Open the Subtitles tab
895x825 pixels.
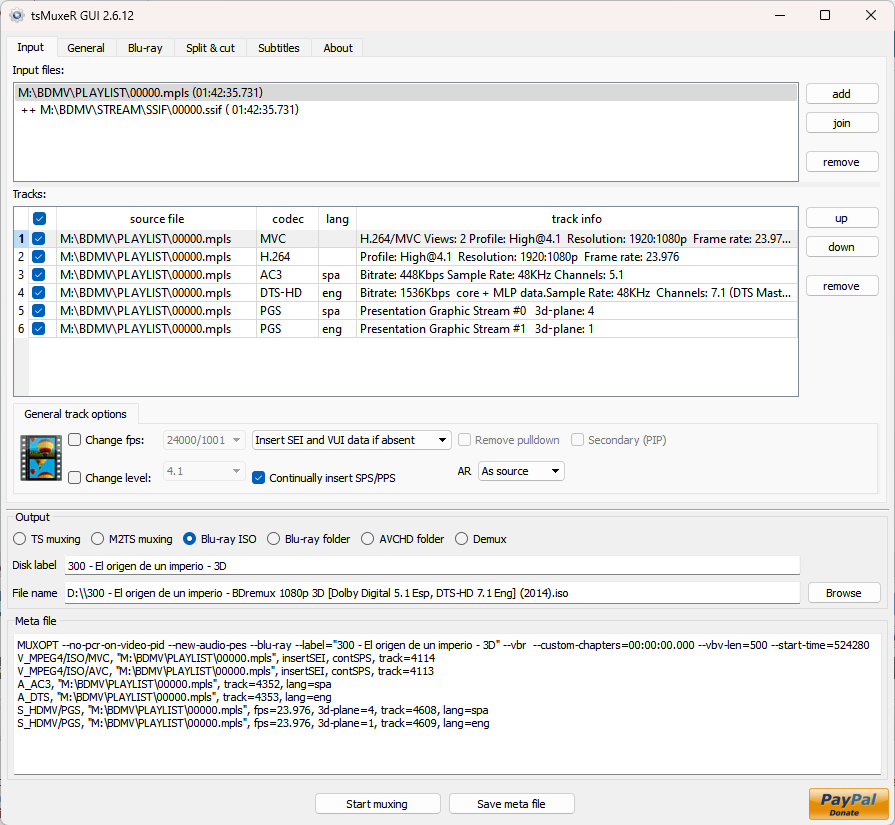(278, 48)
